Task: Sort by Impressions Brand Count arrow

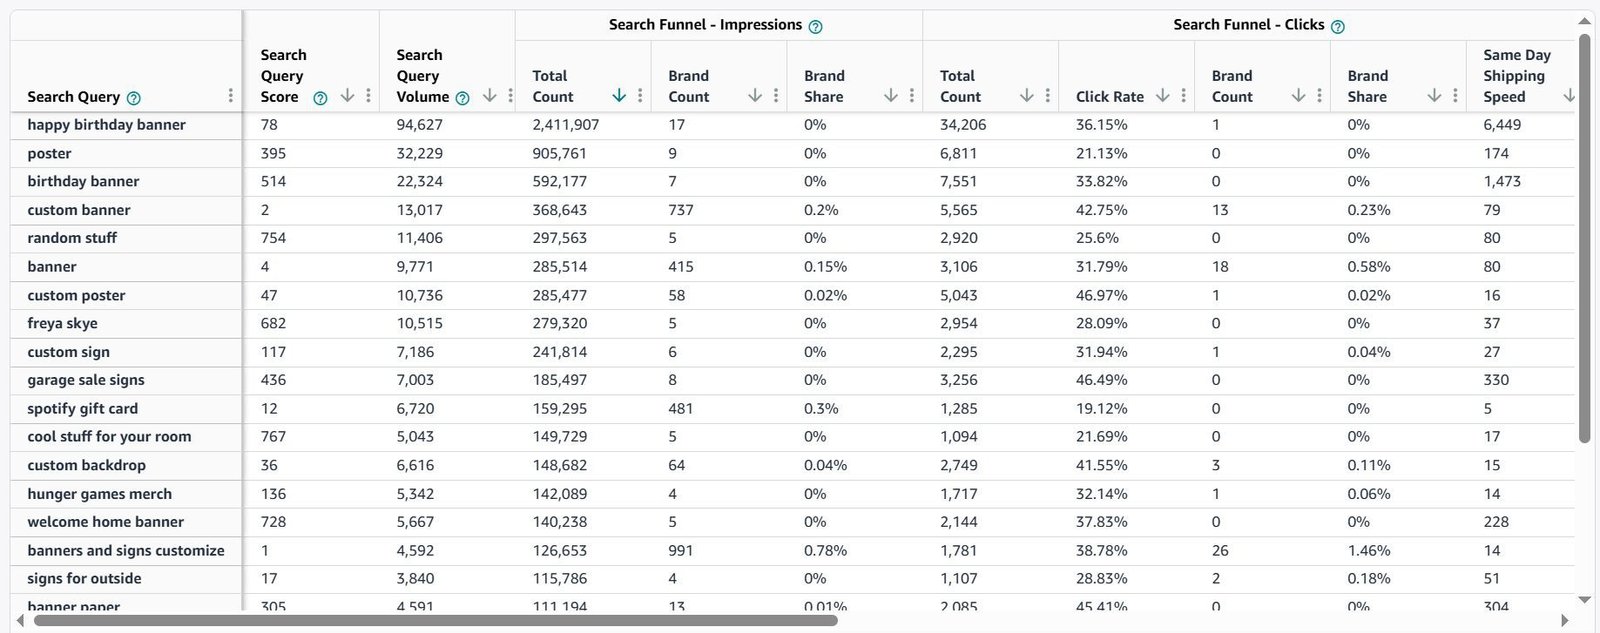Action: coord(755,96)
